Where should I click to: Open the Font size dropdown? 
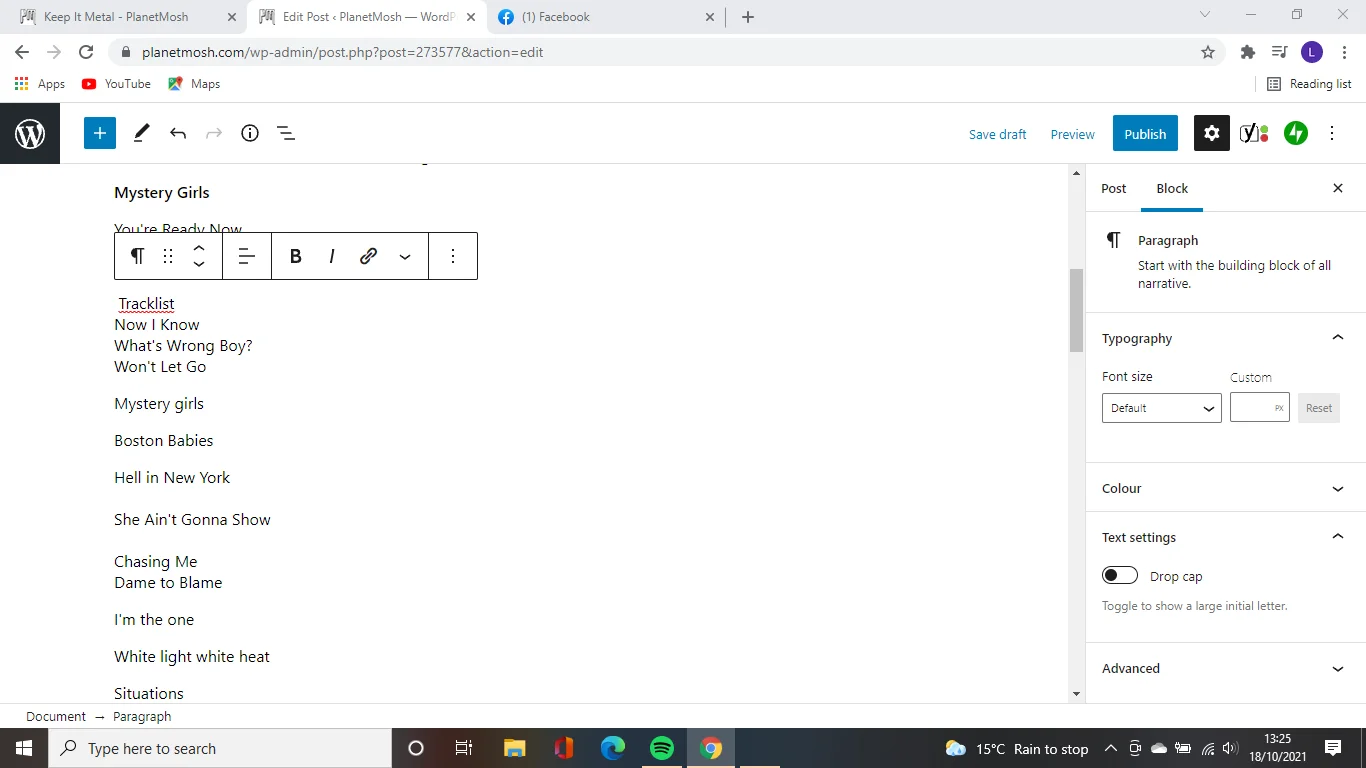coord(1161,408)
